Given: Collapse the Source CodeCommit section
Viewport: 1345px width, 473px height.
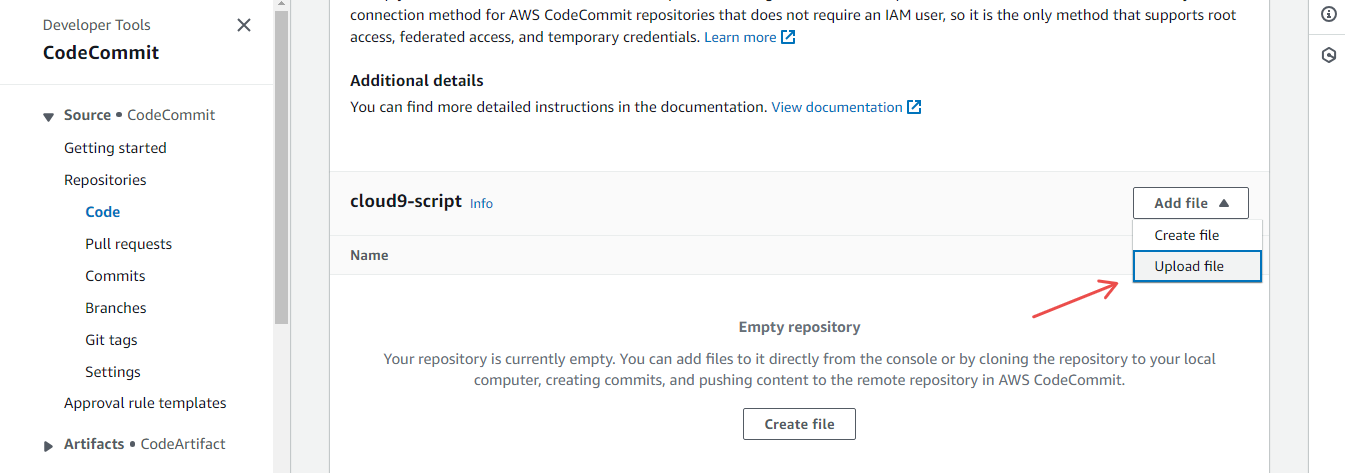Looking at the screenshot, I should coord(48,116).
